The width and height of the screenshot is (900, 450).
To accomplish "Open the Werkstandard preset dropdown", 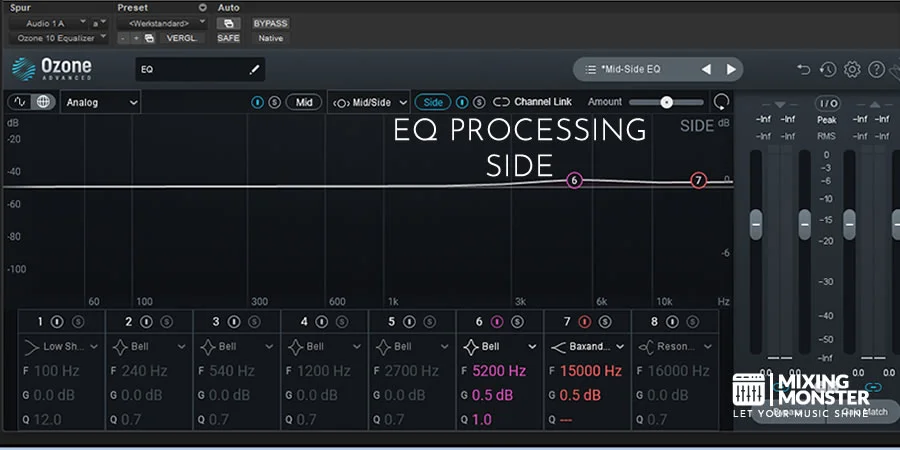I will click(x=162, y=24).
